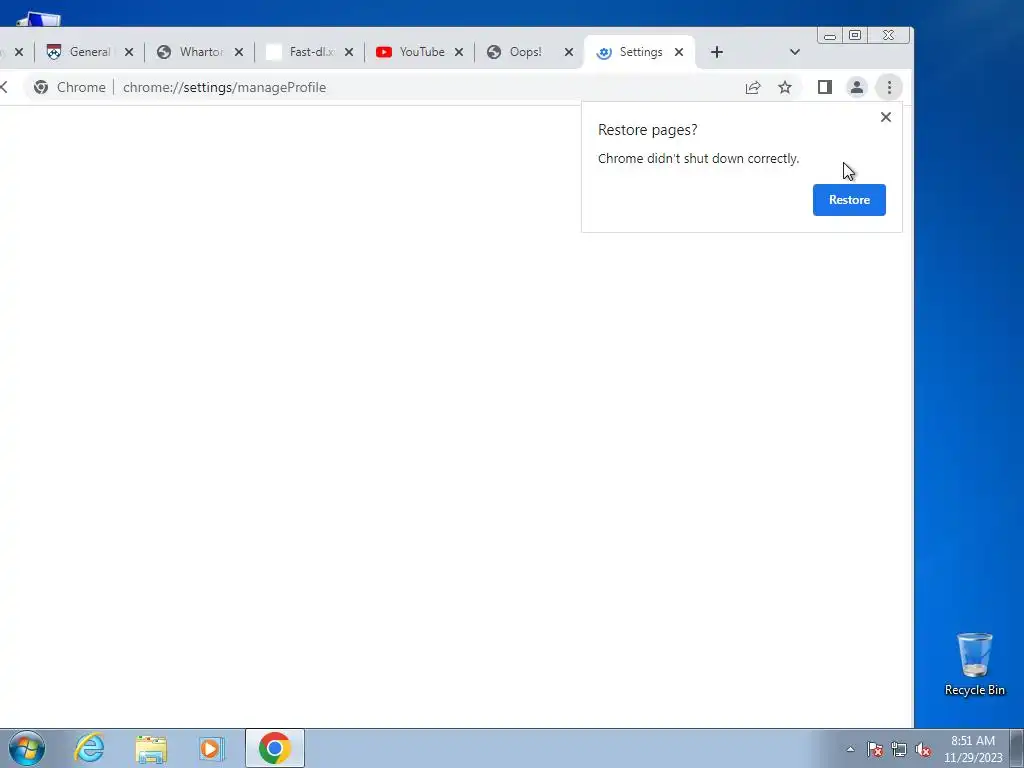1024x768 pixels.
Task: Open Windows Explorer from taskbar
Action: (151, 748)
